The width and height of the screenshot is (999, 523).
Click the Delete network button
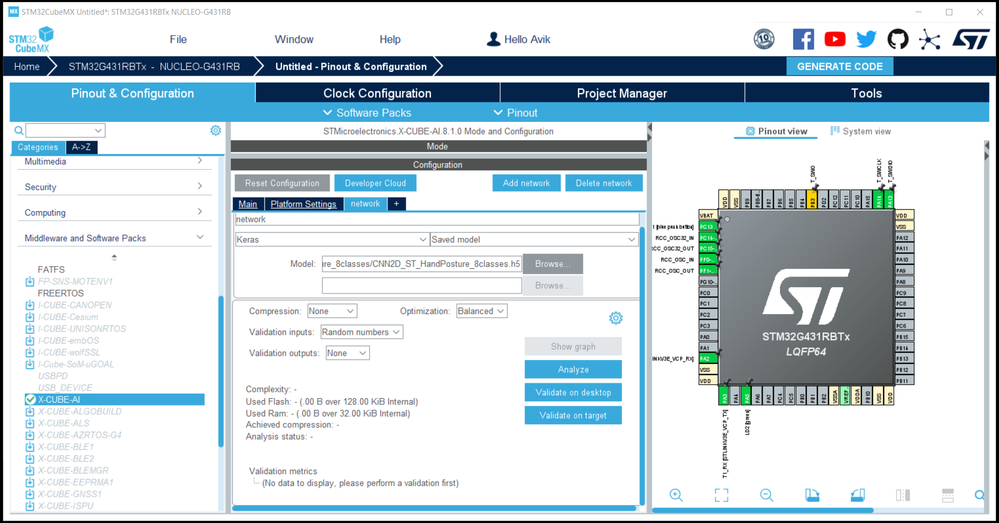coord(603,183)
